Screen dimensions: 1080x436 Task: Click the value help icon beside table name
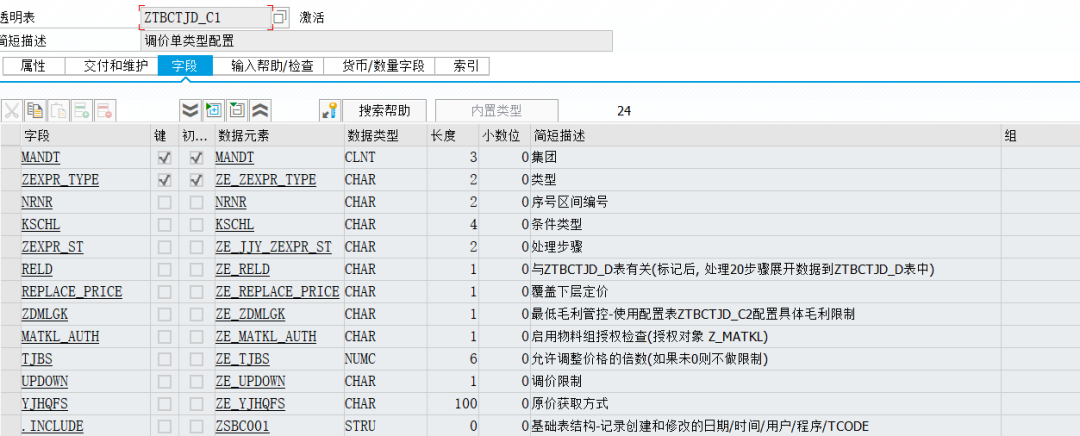(280, 18)
